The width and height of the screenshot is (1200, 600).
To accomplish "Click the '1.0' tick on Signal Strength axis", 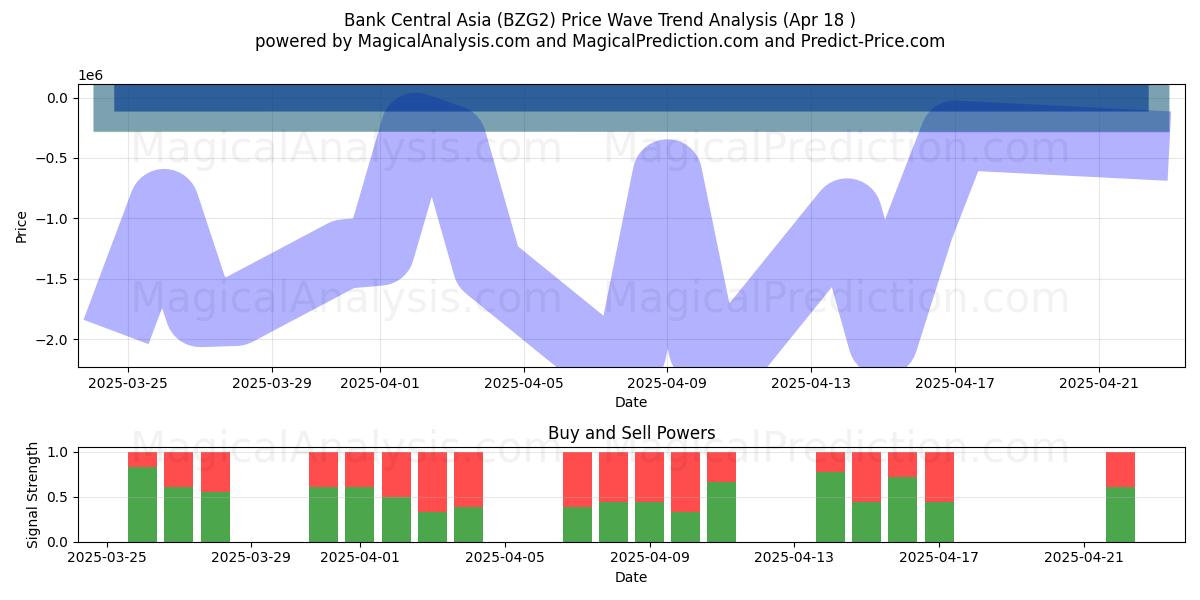I will click(56, 452).
